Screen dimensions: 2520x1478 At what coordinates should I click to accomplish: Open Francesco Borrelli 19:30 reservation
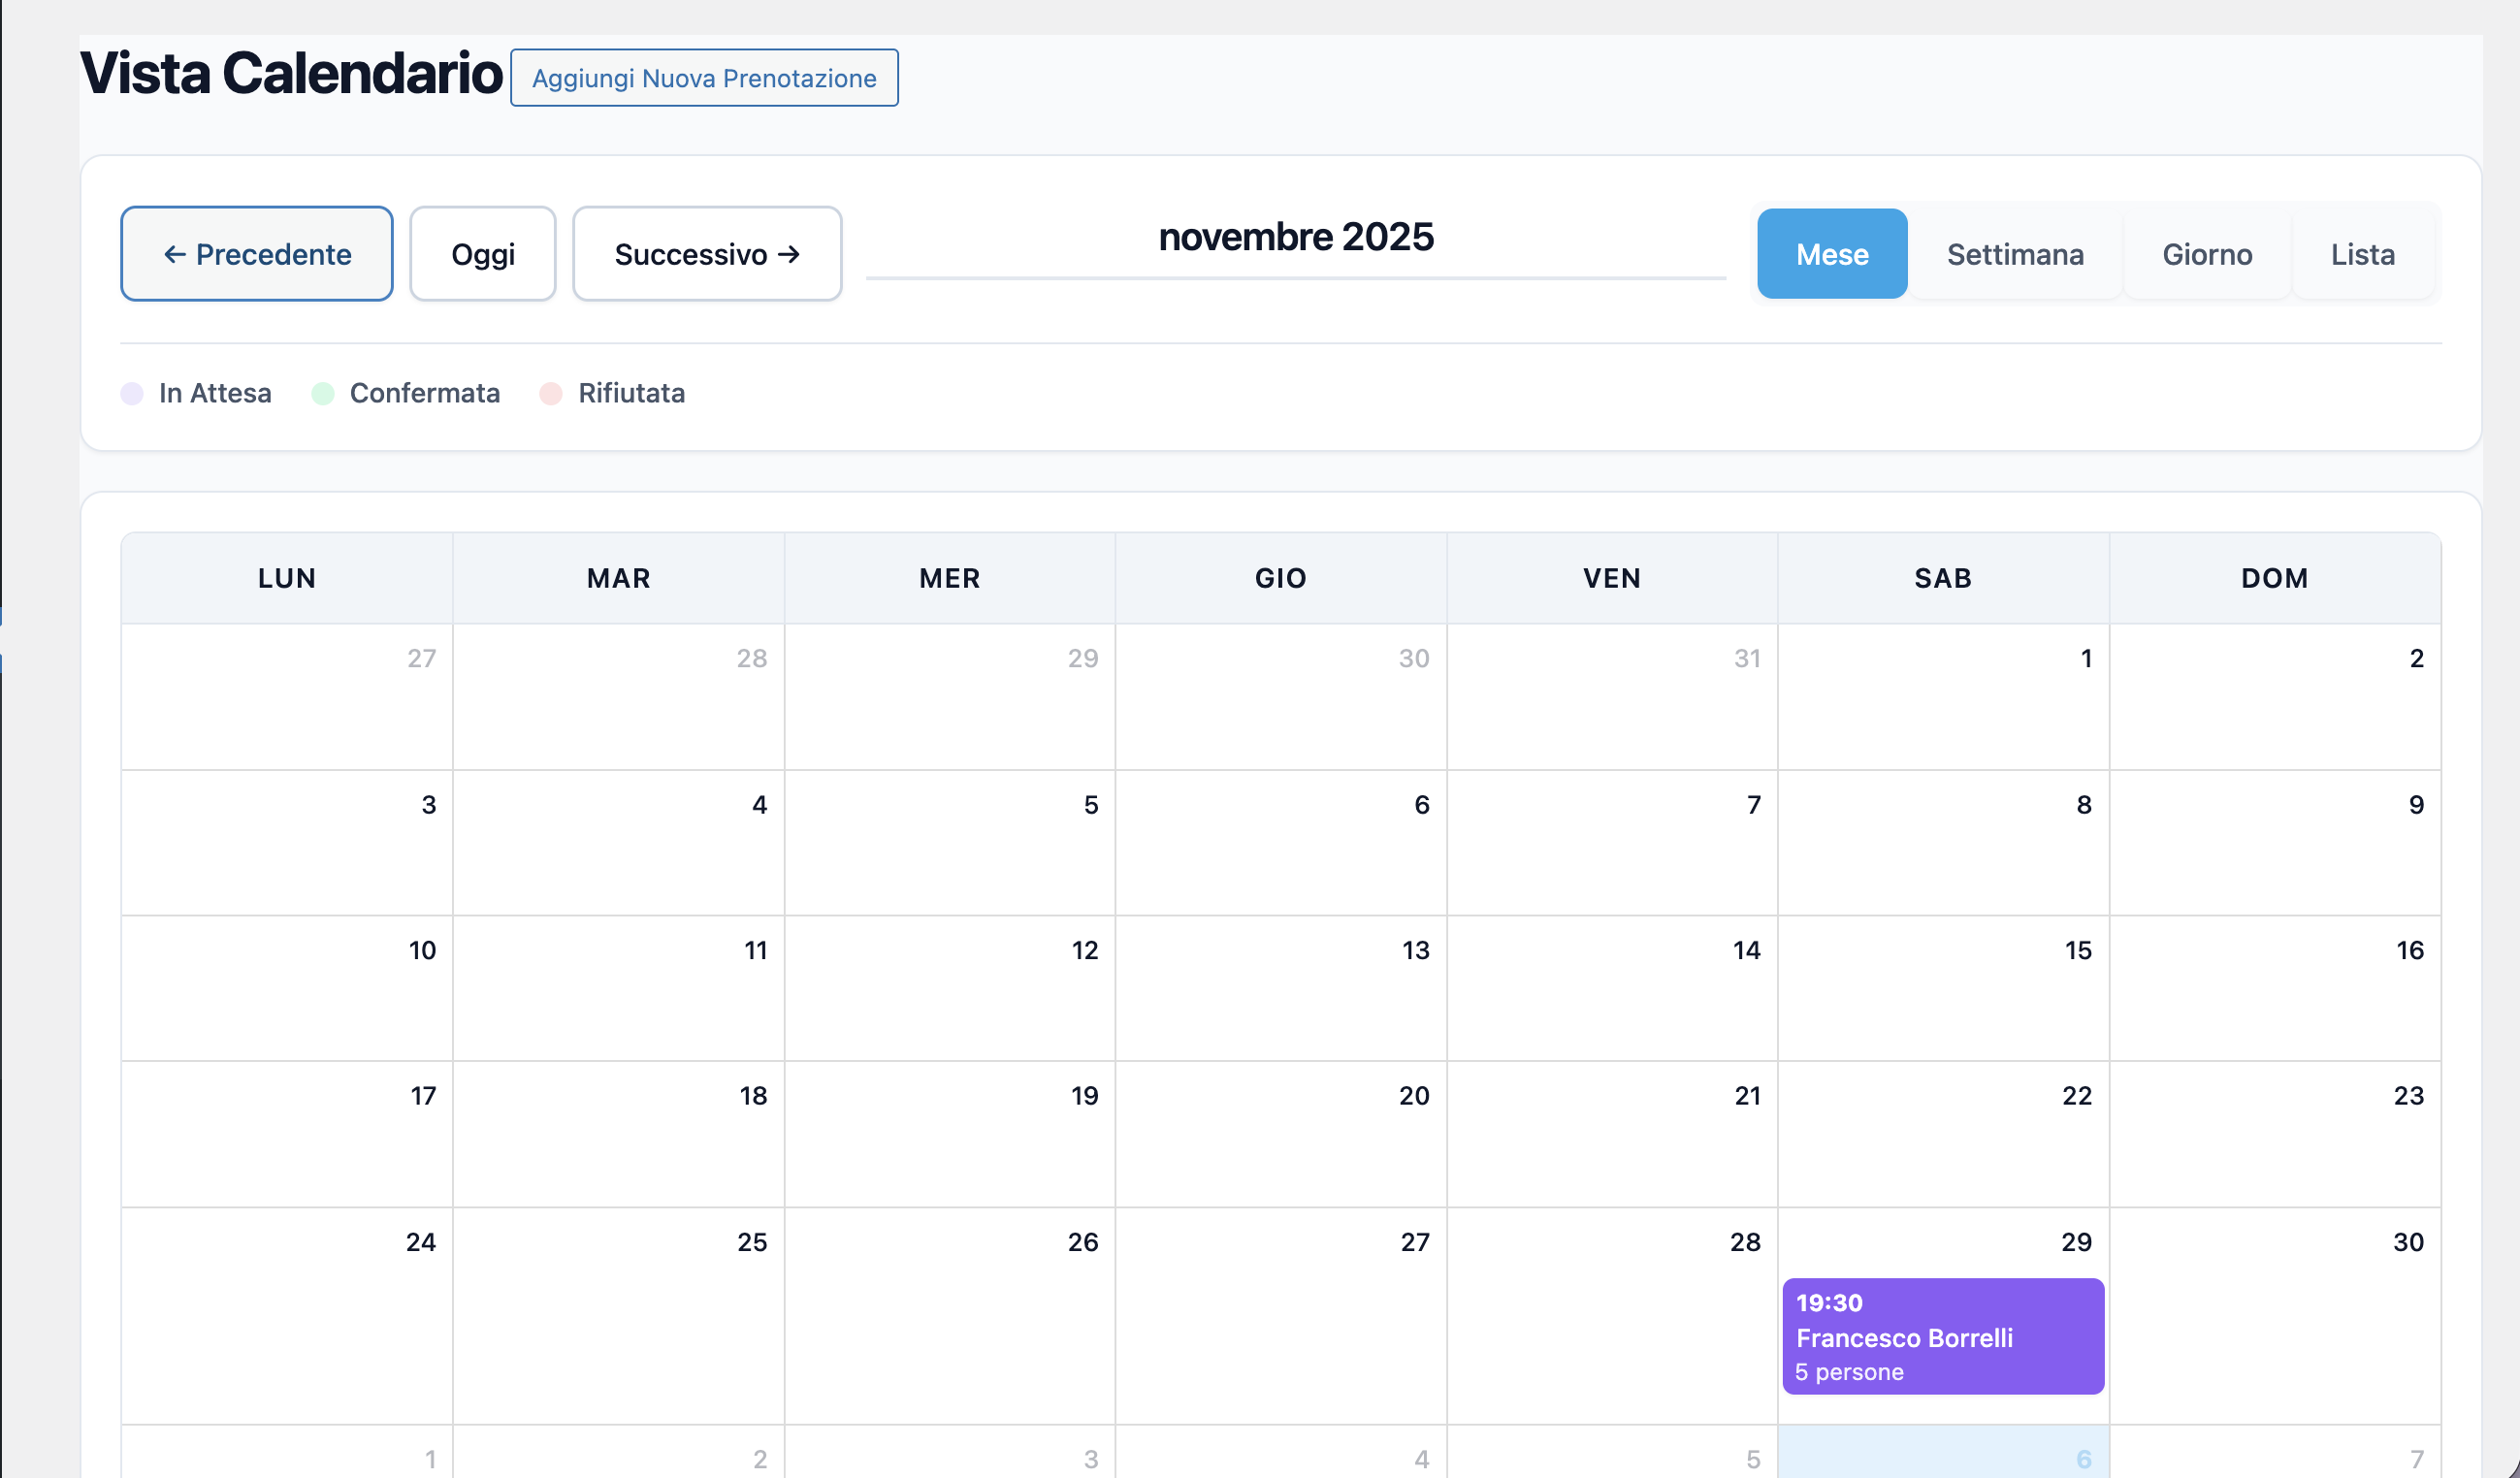pyautogui.click(x=1942, y=1336)
